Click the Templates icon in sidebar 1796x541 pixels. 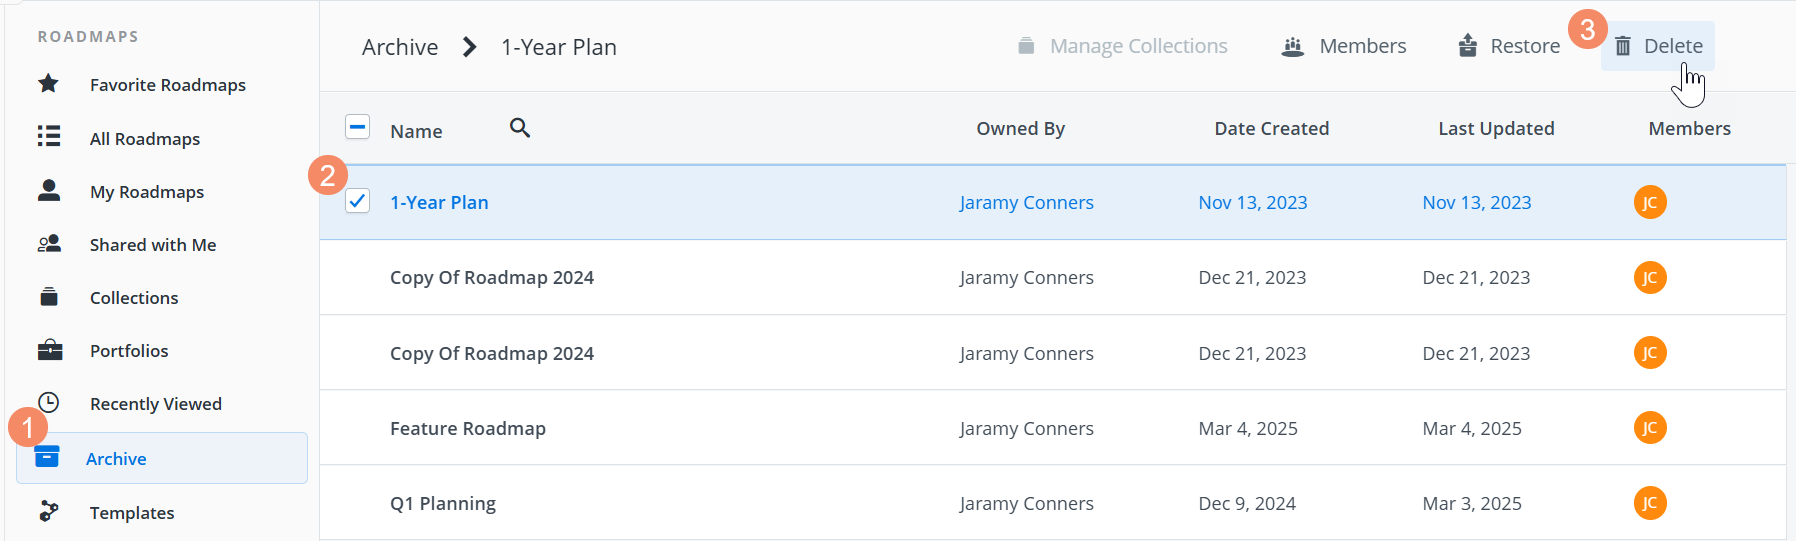48,512
